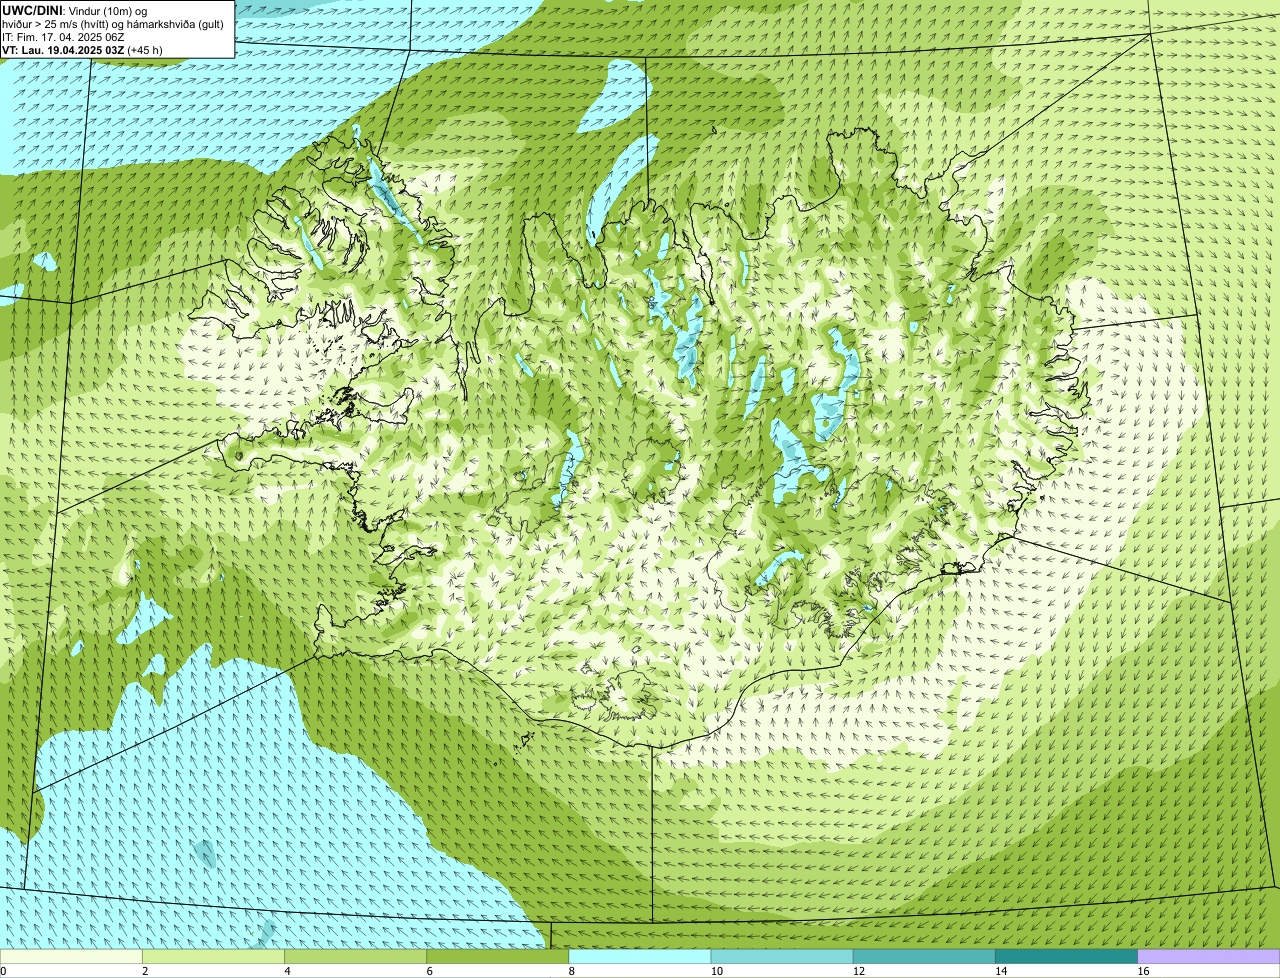Click the legend scale label "8"
The width and height of the screenshot is (1280, 978).
[x=571, y=971]
